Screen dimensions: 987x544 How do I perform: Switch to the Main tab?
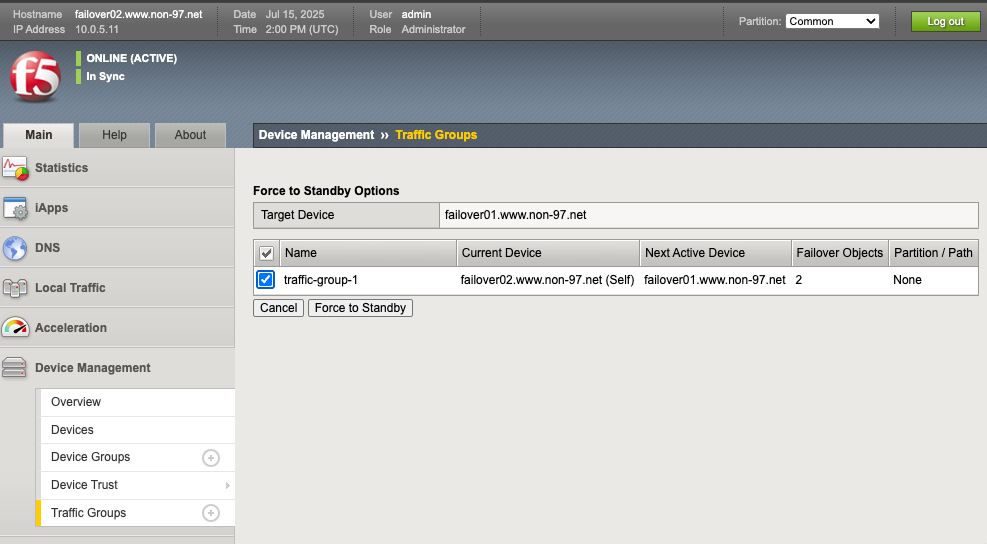tap(38, 135)
